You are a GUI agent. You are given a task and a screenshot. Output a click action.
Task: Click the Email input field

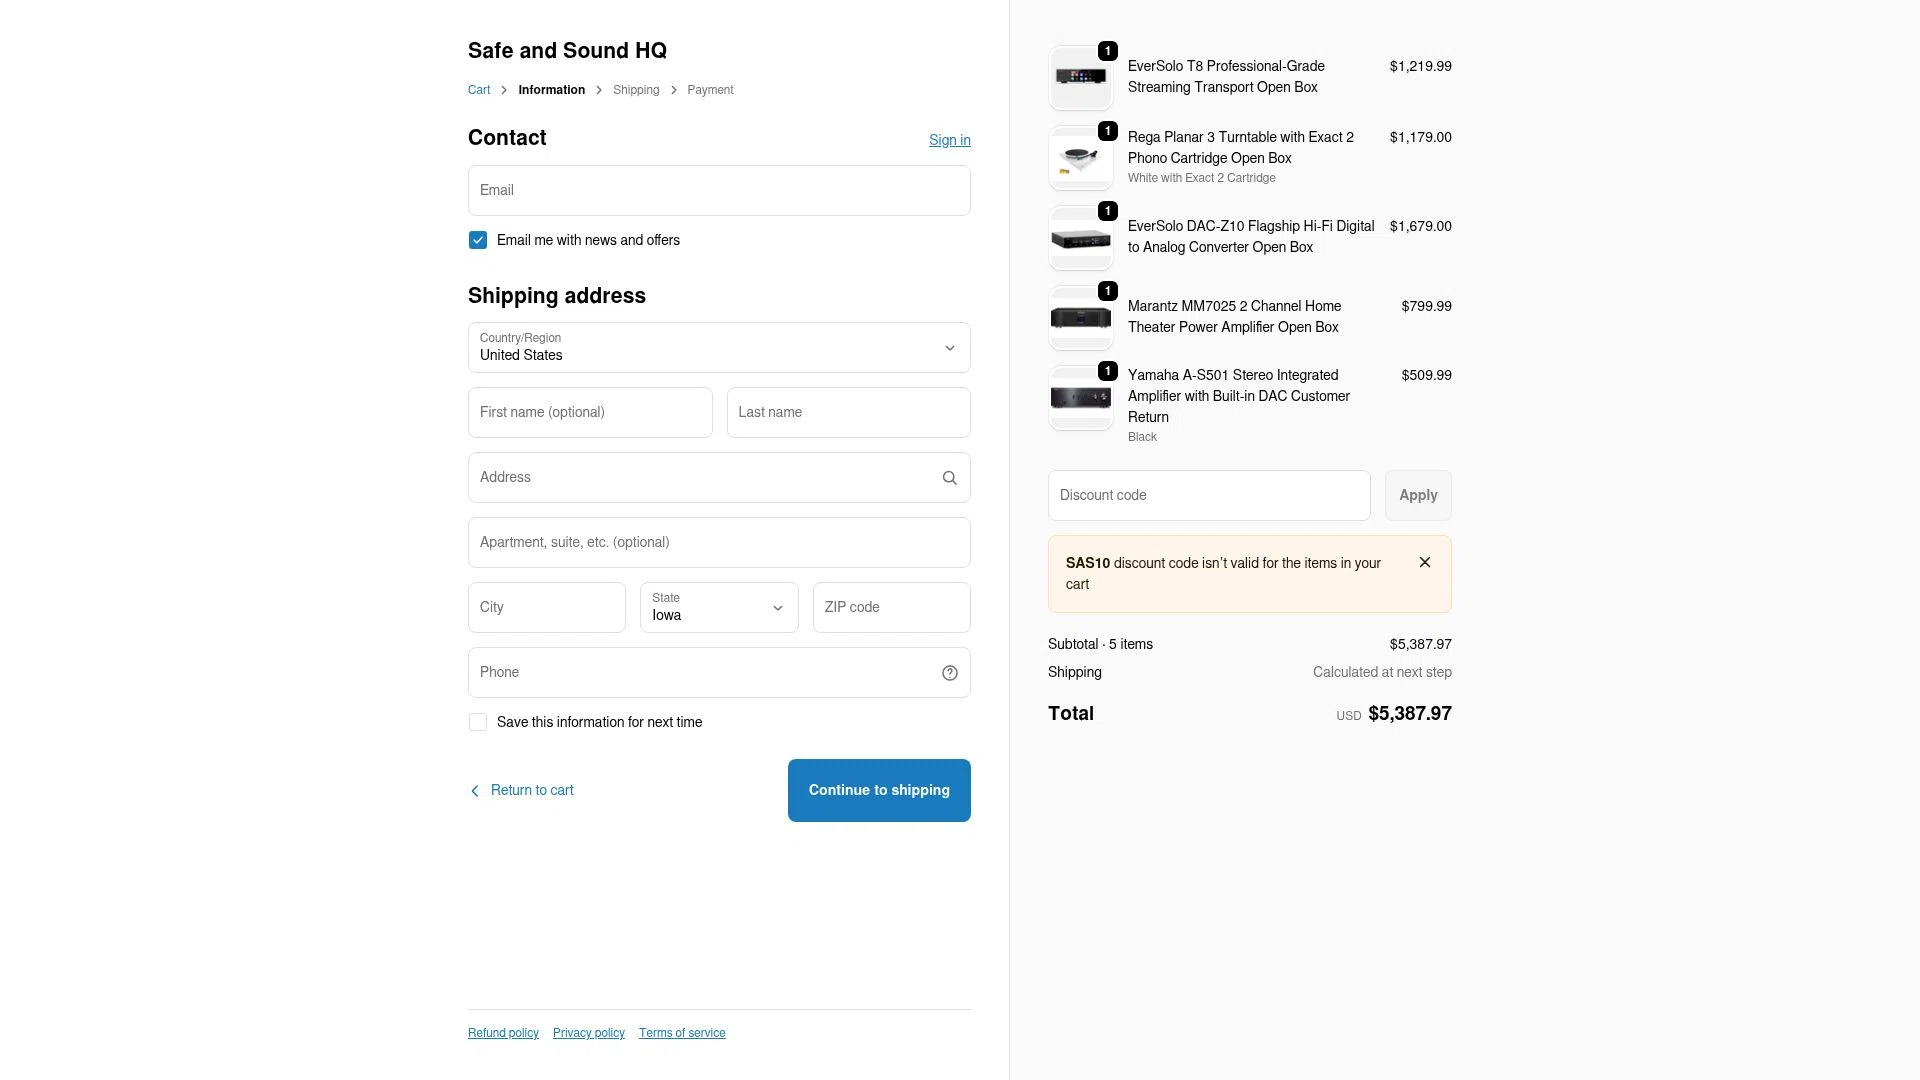point(719,190)
